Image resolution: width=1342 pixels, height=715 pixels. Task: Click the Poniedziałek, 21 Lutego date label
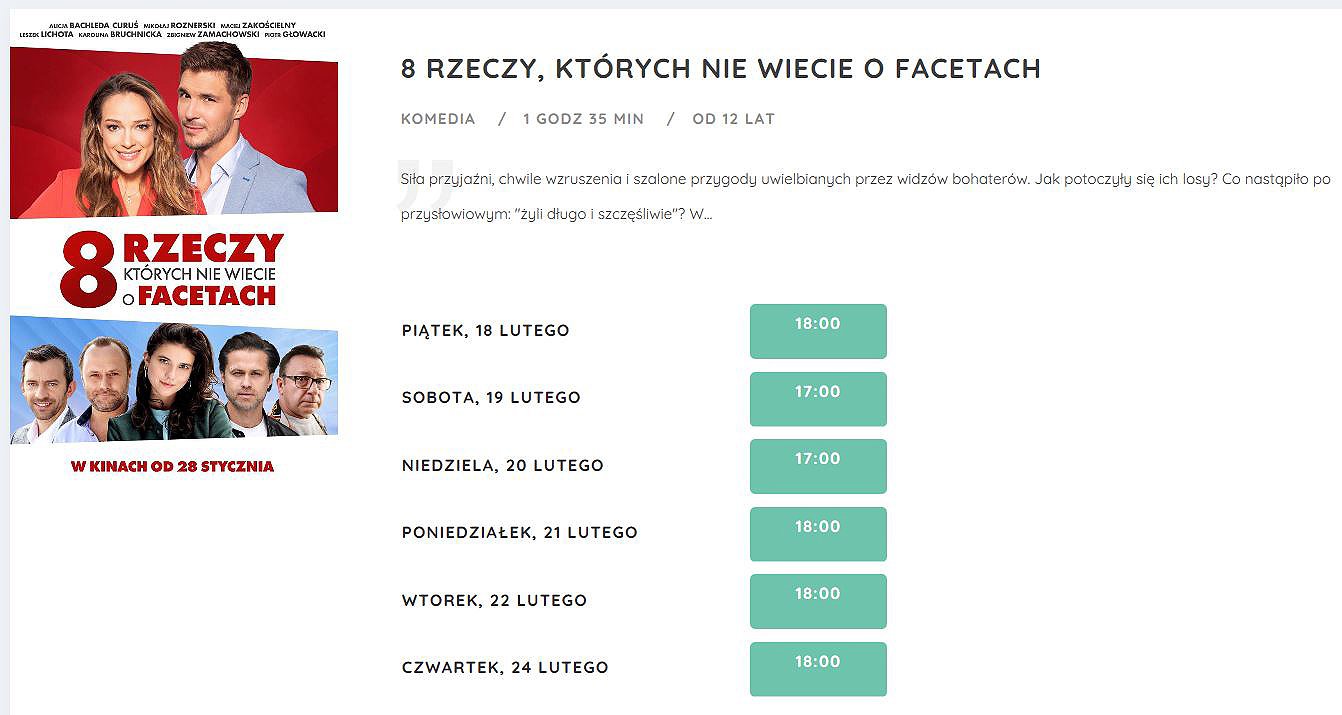pyautogui.click(x=520, y=533)
